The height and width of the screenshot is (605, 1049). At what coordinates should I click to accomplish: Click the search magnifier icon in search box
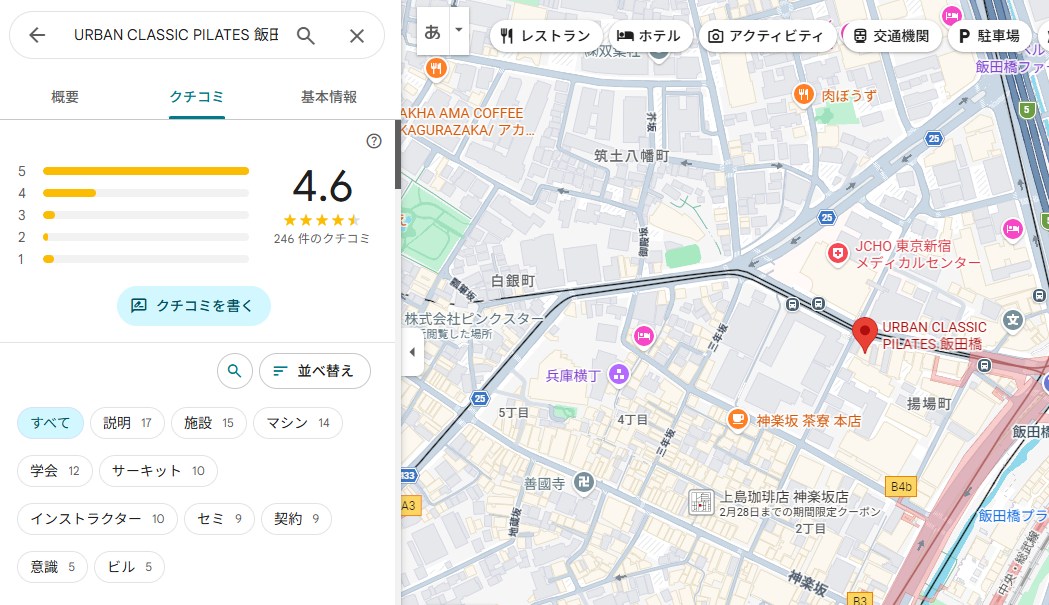[x=306, y=36]
